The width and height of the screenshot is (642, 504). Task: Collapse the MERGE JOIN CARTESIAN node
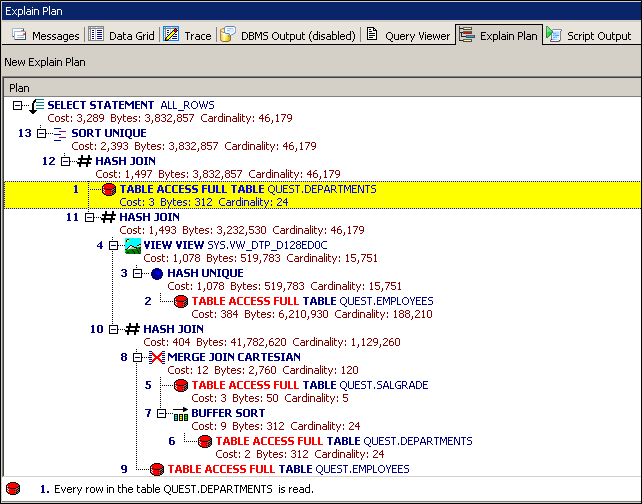coord(138,357)
